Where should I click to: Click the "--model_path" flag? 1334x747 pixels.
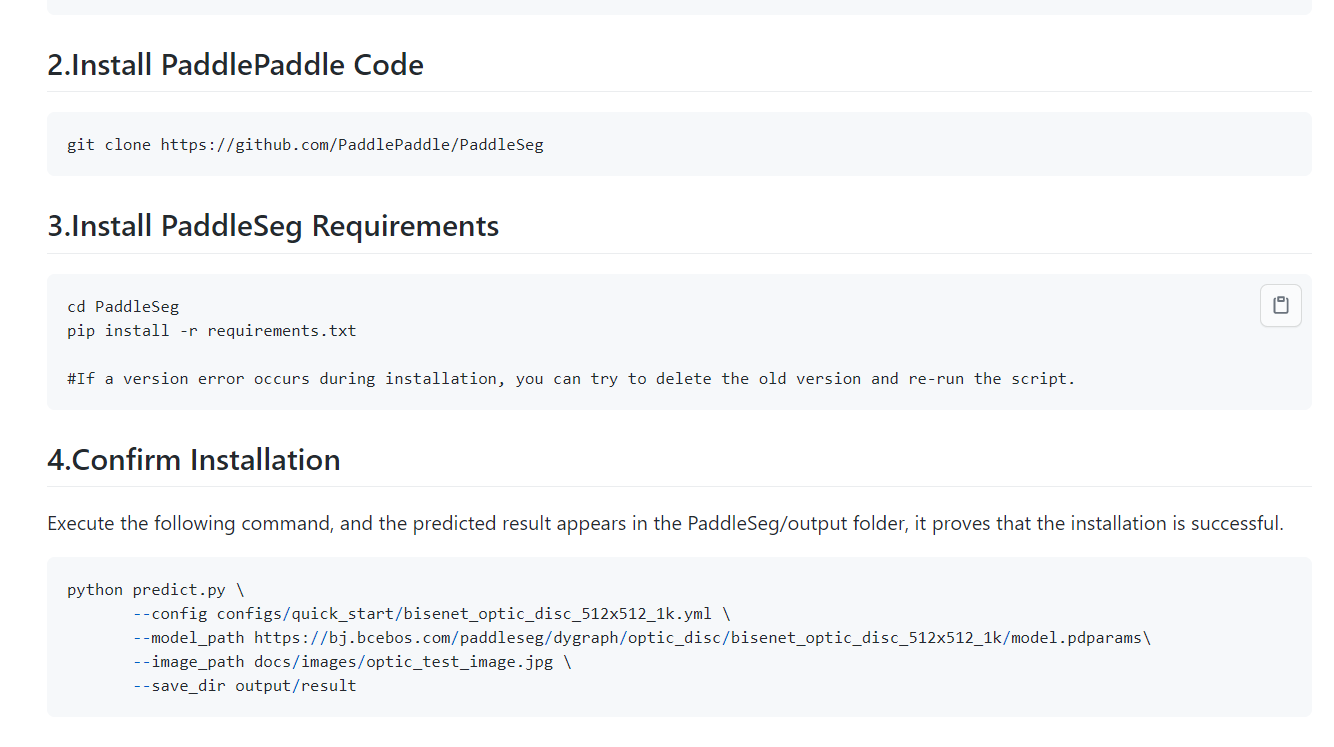(188, 638)
